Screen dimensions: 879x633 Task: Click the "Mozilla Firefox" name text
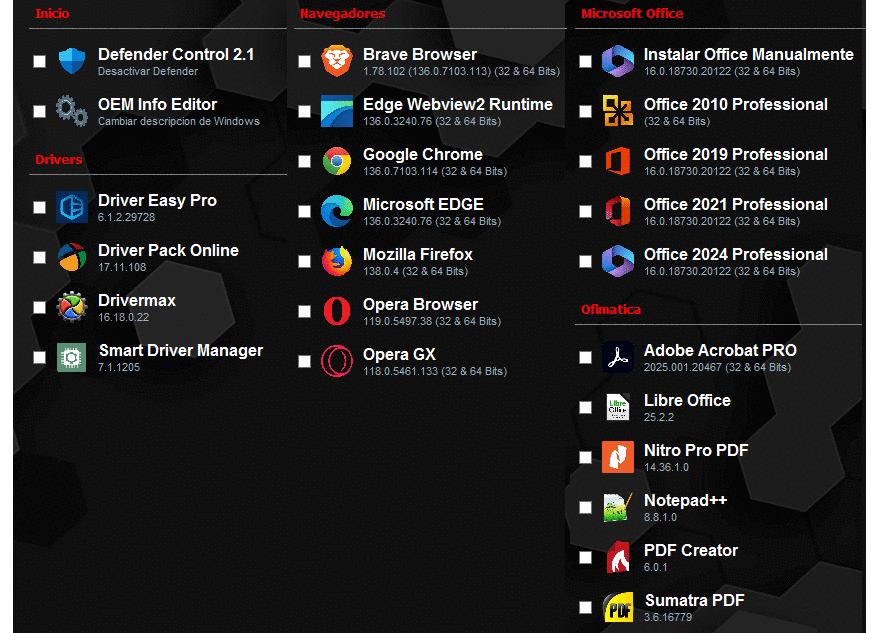(418, 255)
